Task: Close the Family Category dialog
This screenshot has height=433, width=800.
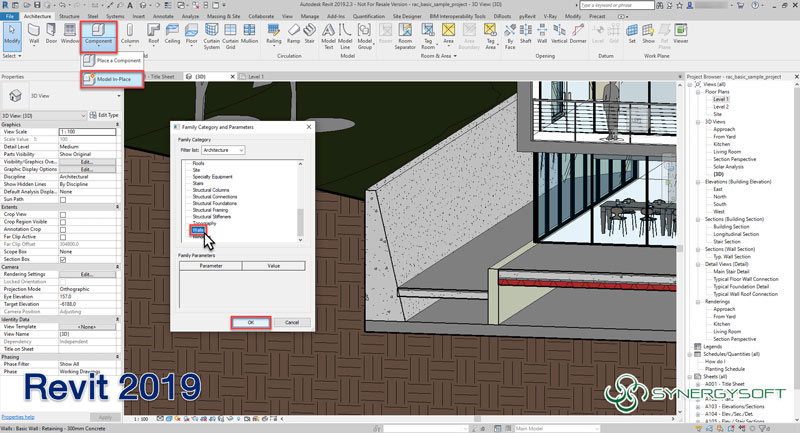Action: point(309,126)
